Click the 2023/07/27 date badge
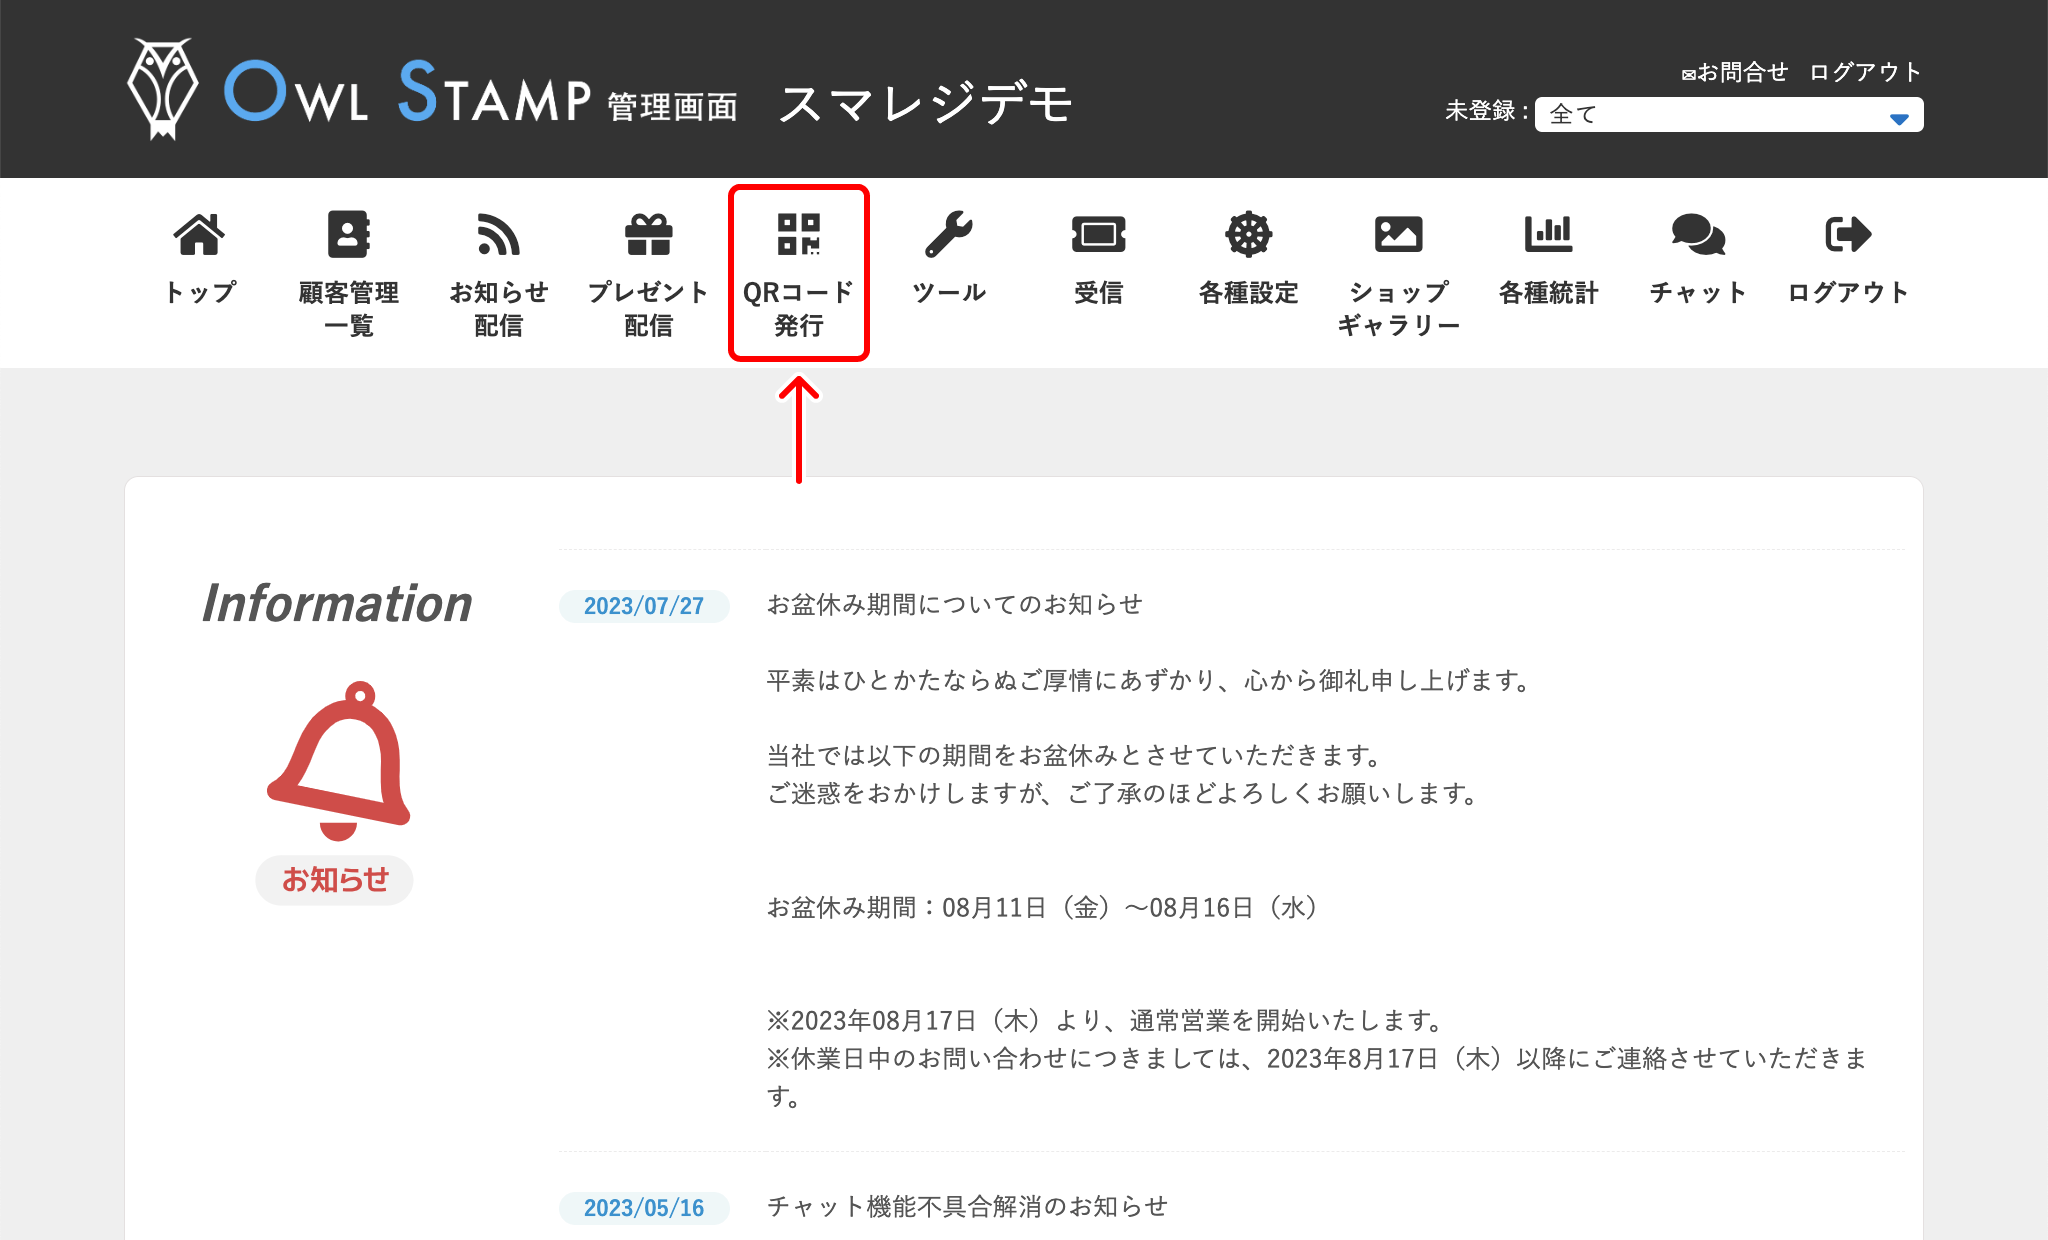This screenshot has height=1240, width=2048. (x=644, y=606)
